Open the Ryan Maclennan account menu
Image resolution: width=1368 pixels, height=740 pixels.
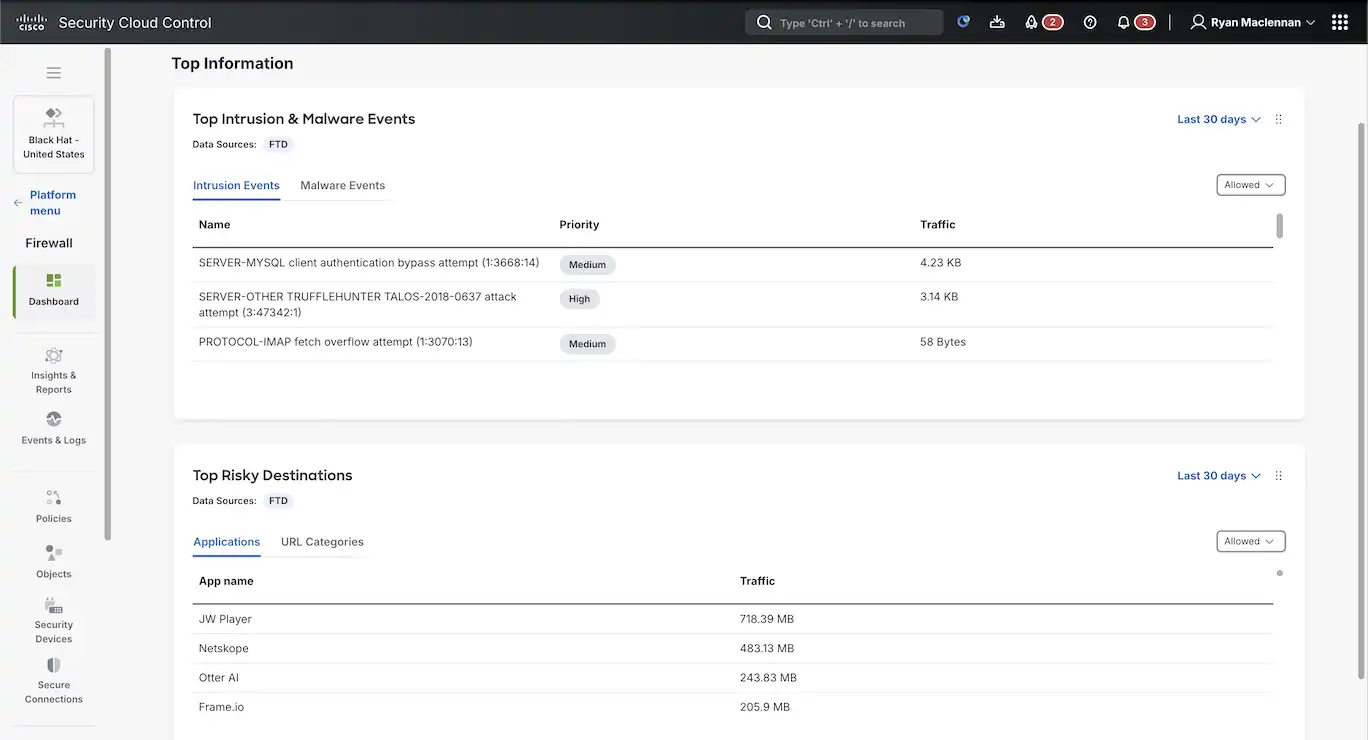coord(1252,21)
